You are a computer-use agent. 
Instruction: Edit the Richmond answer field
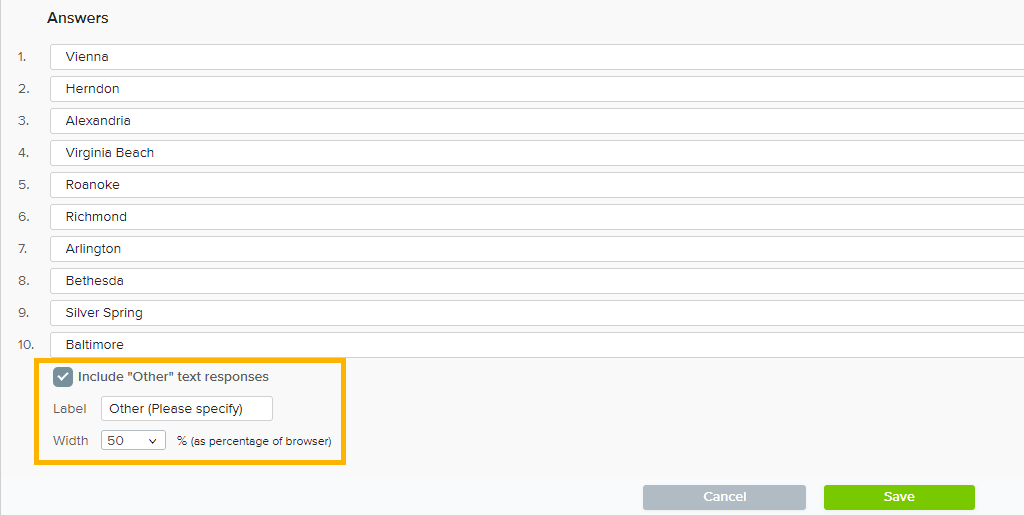point(536,217)
